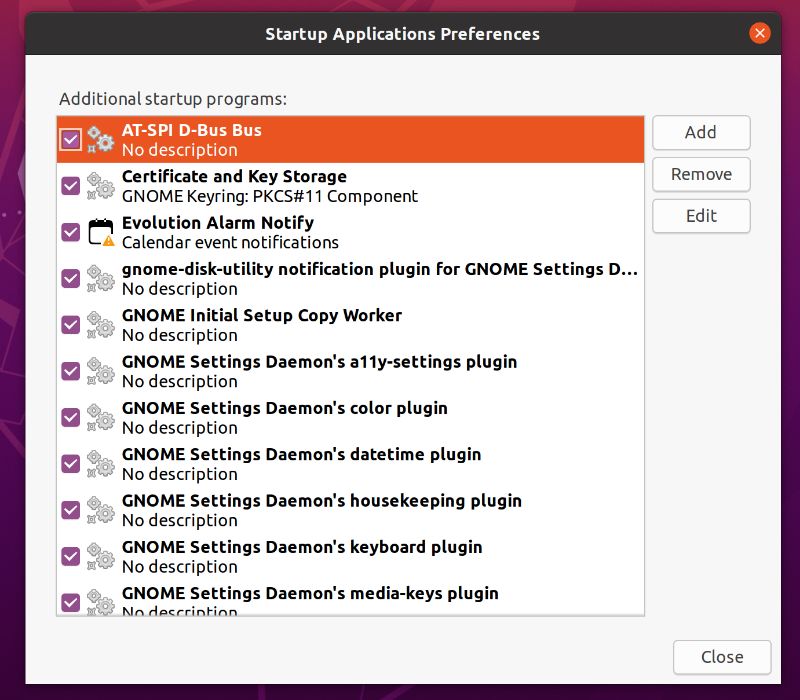Image resolution: width=800 pixels, height=700 pixels.
Task: Select GNOME Settings Daemon's color plugin row
Action: point(350,418)
